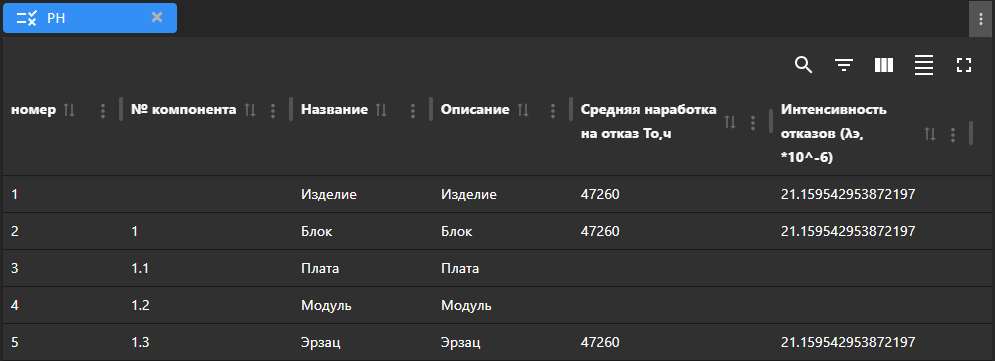Open the column visibility selector icon
This screenshot has height=361, width=995.
pyautogui.click(x=883, y=65)
